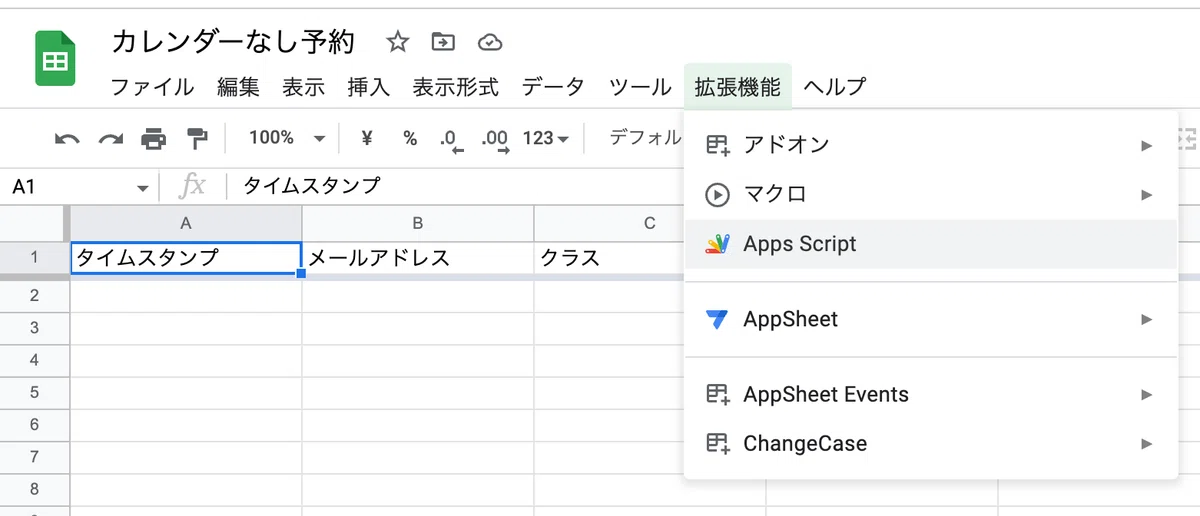Click the fx formula icon
This screenshot has height=516, width=1200.
click(192, 185)
